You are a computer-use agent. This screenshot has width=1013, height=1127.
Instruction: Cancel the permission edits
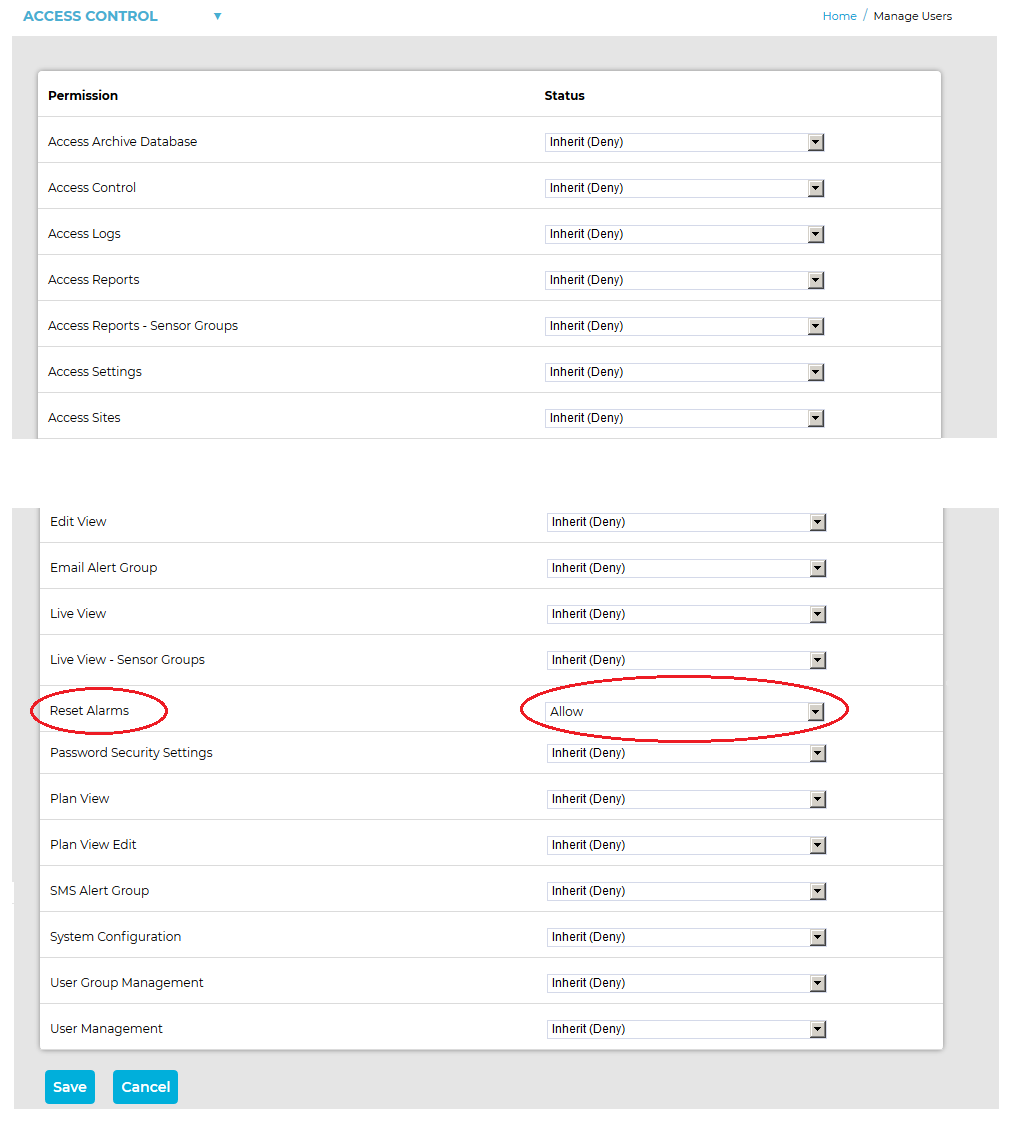coord(145,1087)
